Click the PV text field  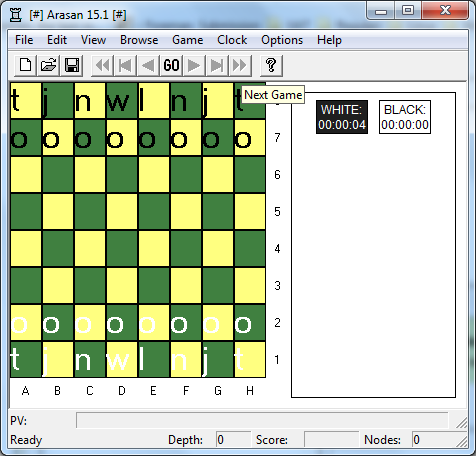[262, 420]
